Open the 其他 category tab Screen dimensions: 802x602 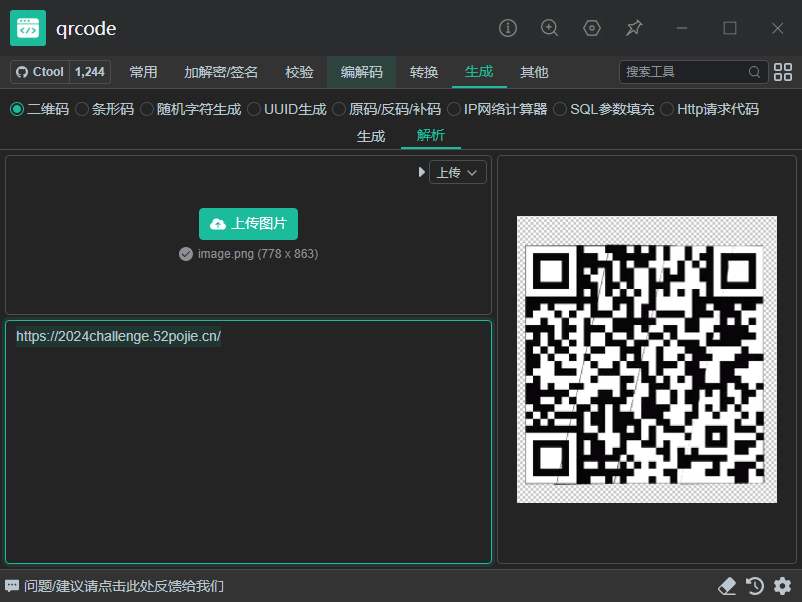click(x=534, y=72)
